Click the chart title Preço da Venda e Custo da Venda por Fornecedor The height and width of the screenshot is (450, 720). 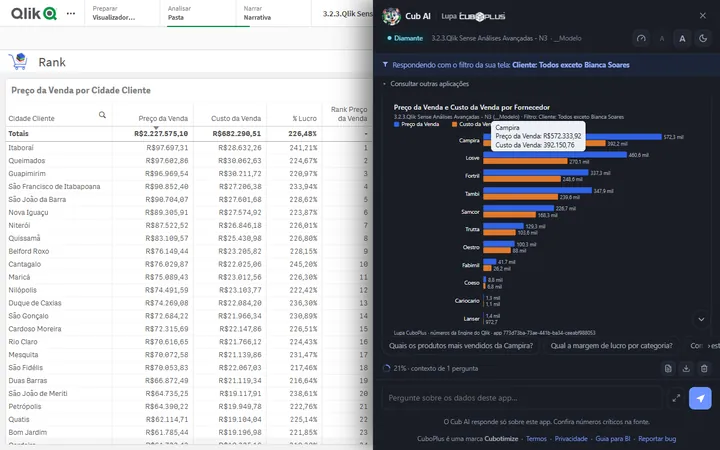click(x=472, y=107)
